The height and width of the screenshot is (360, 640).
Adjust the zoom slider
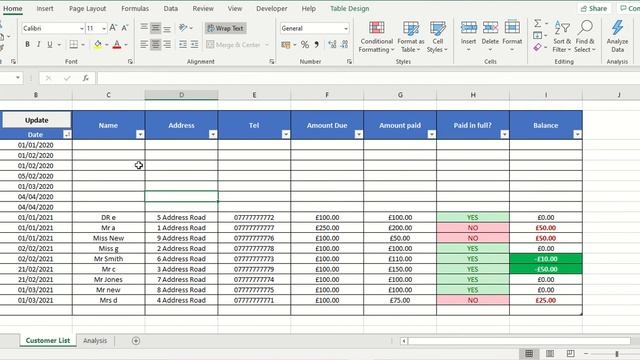click(617, 354)
